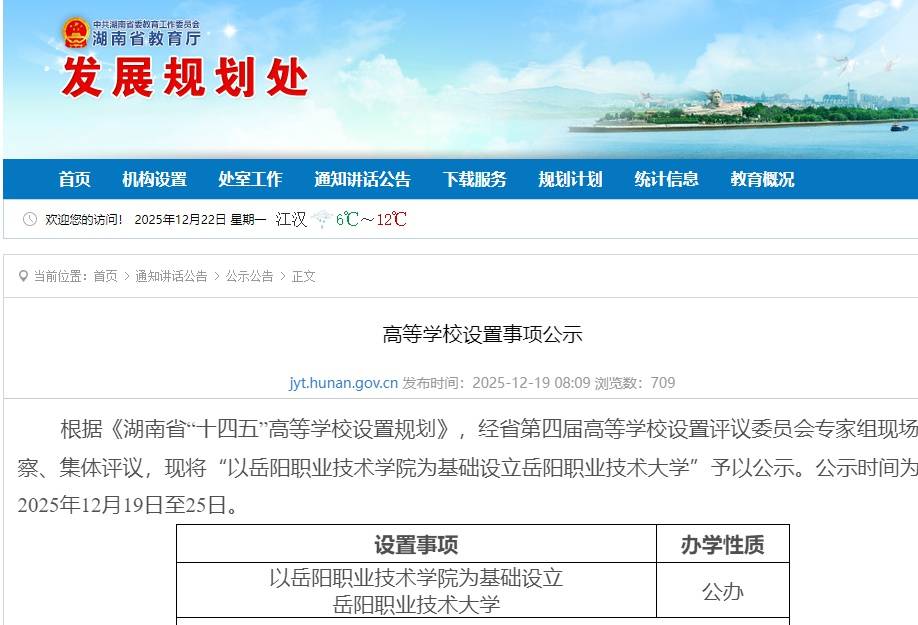Click table header 设置事项
This screenshot has height=625, width=918.
[416, 544]
